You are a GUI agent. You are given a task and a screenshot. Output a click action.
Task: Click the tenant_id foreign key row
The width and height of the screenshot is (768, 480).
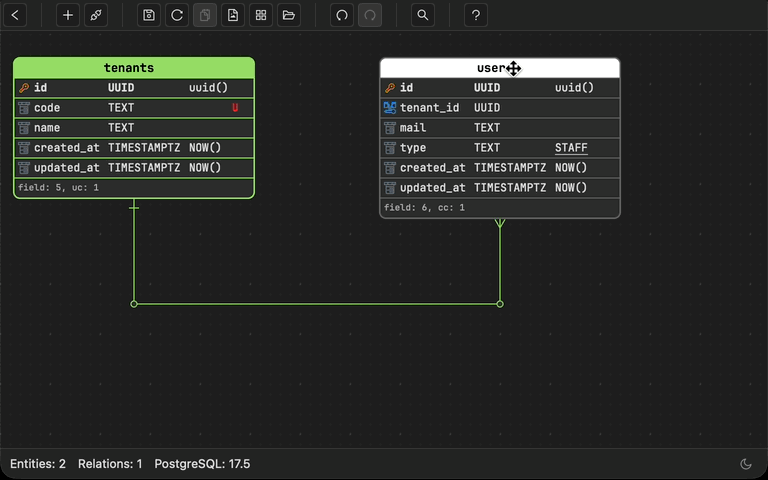click(430, 108)
